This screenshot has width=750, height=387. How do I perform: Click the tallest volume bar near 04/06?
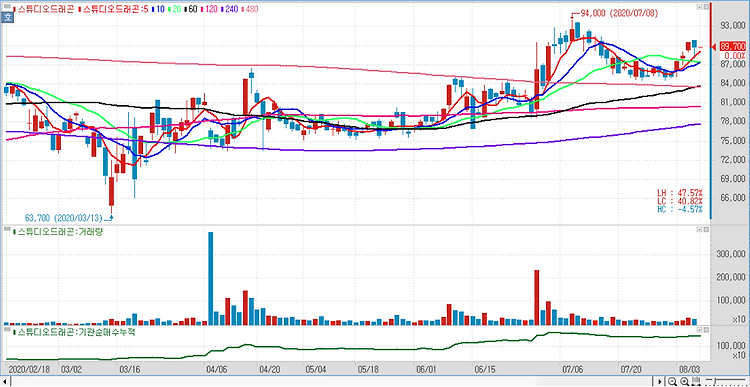[x=210, y=278]
